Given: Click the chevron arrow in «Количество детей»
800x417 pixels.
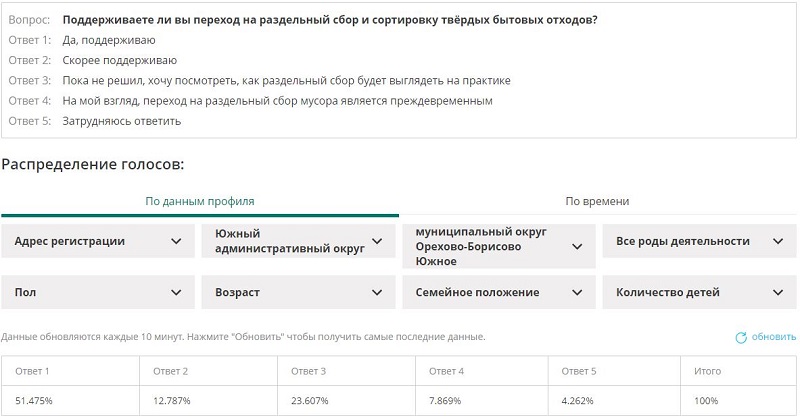Looking at the screenshot, I should 778,292.
